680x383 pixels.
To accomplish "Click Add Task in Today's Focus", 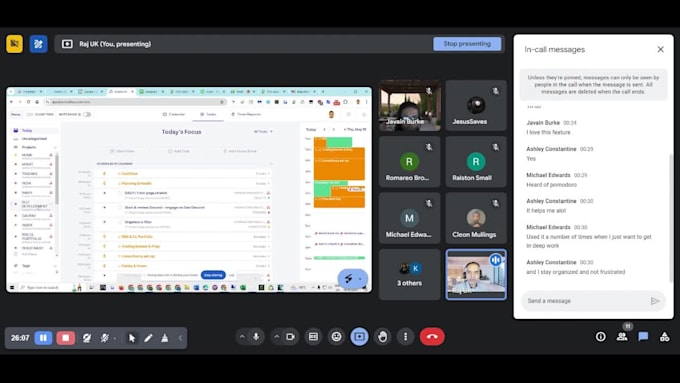I will point(179,151).
